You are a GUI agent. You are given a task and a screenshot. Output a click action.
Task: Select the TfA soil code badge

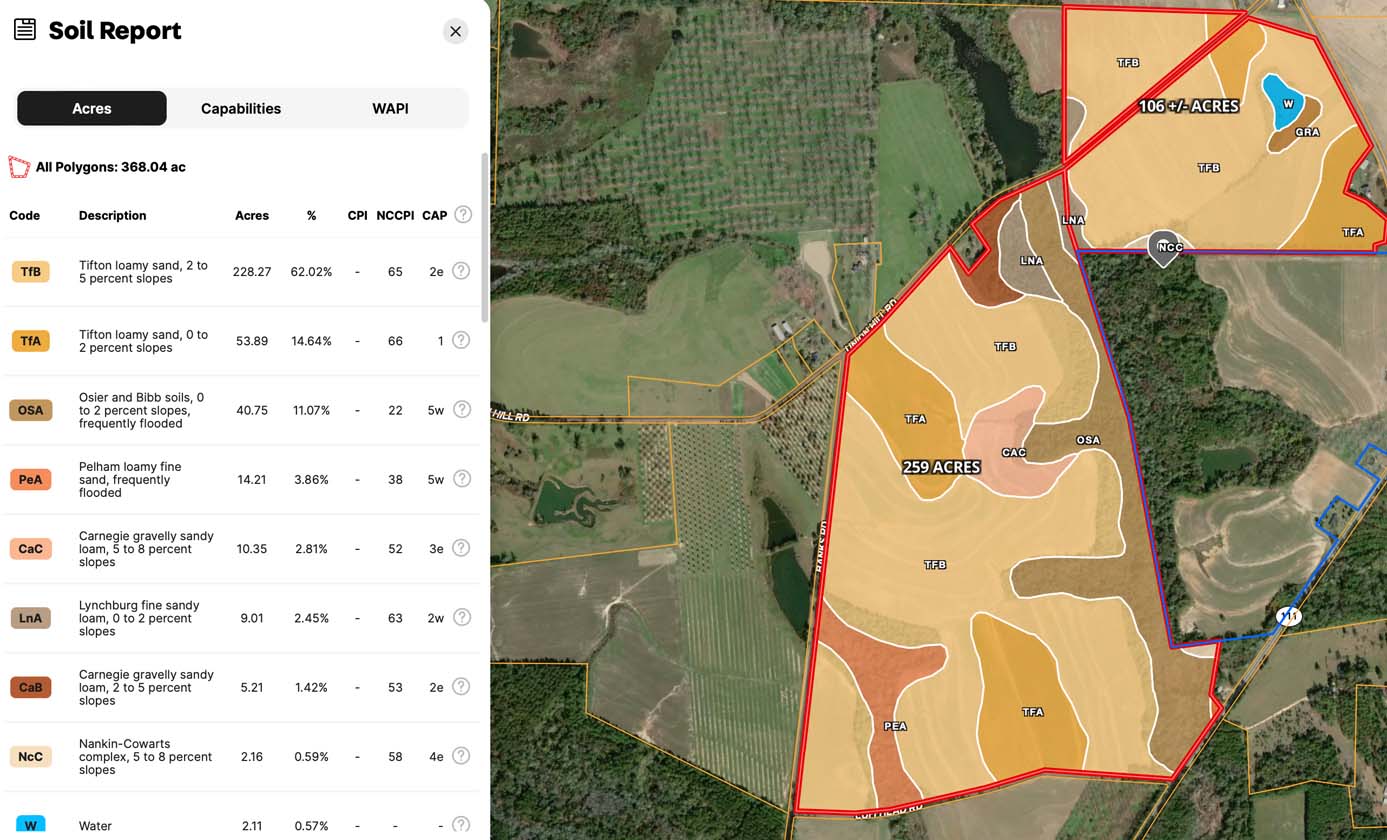tap(30, 340)
